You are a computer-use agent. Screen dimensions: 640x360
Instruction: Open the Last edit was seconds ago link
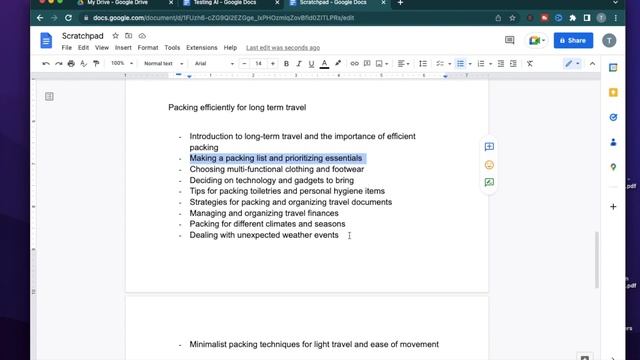click(x=283, y=48)
